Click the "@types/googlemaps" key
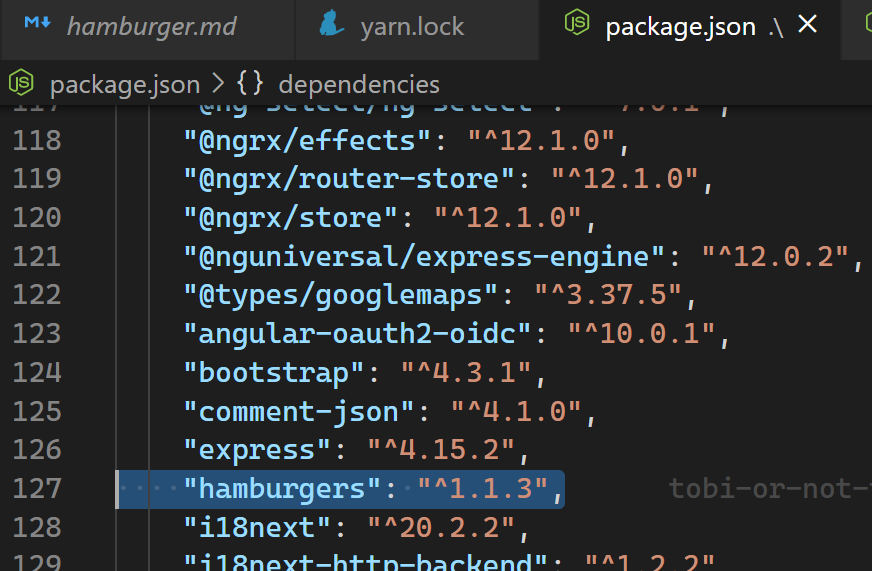872x571 pixels. click(x=340, y=295)
